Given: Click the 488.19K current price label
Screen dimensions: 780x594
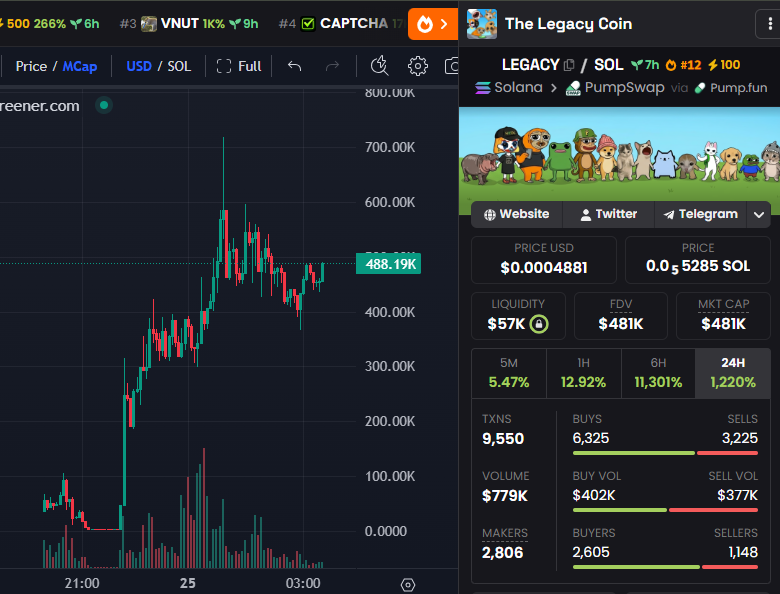Looking at the screenshot, I should pos(389,264).
